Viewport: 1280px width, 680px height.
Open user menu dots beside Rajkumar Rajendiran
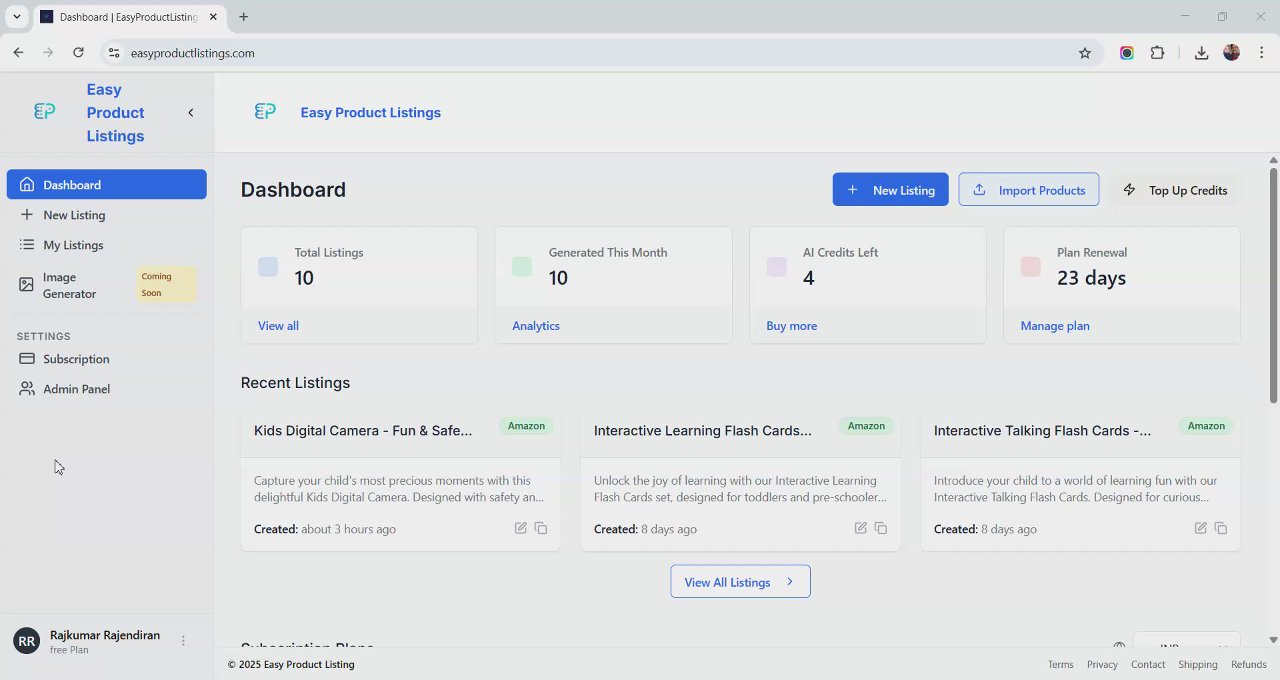(x=183, y=641)
